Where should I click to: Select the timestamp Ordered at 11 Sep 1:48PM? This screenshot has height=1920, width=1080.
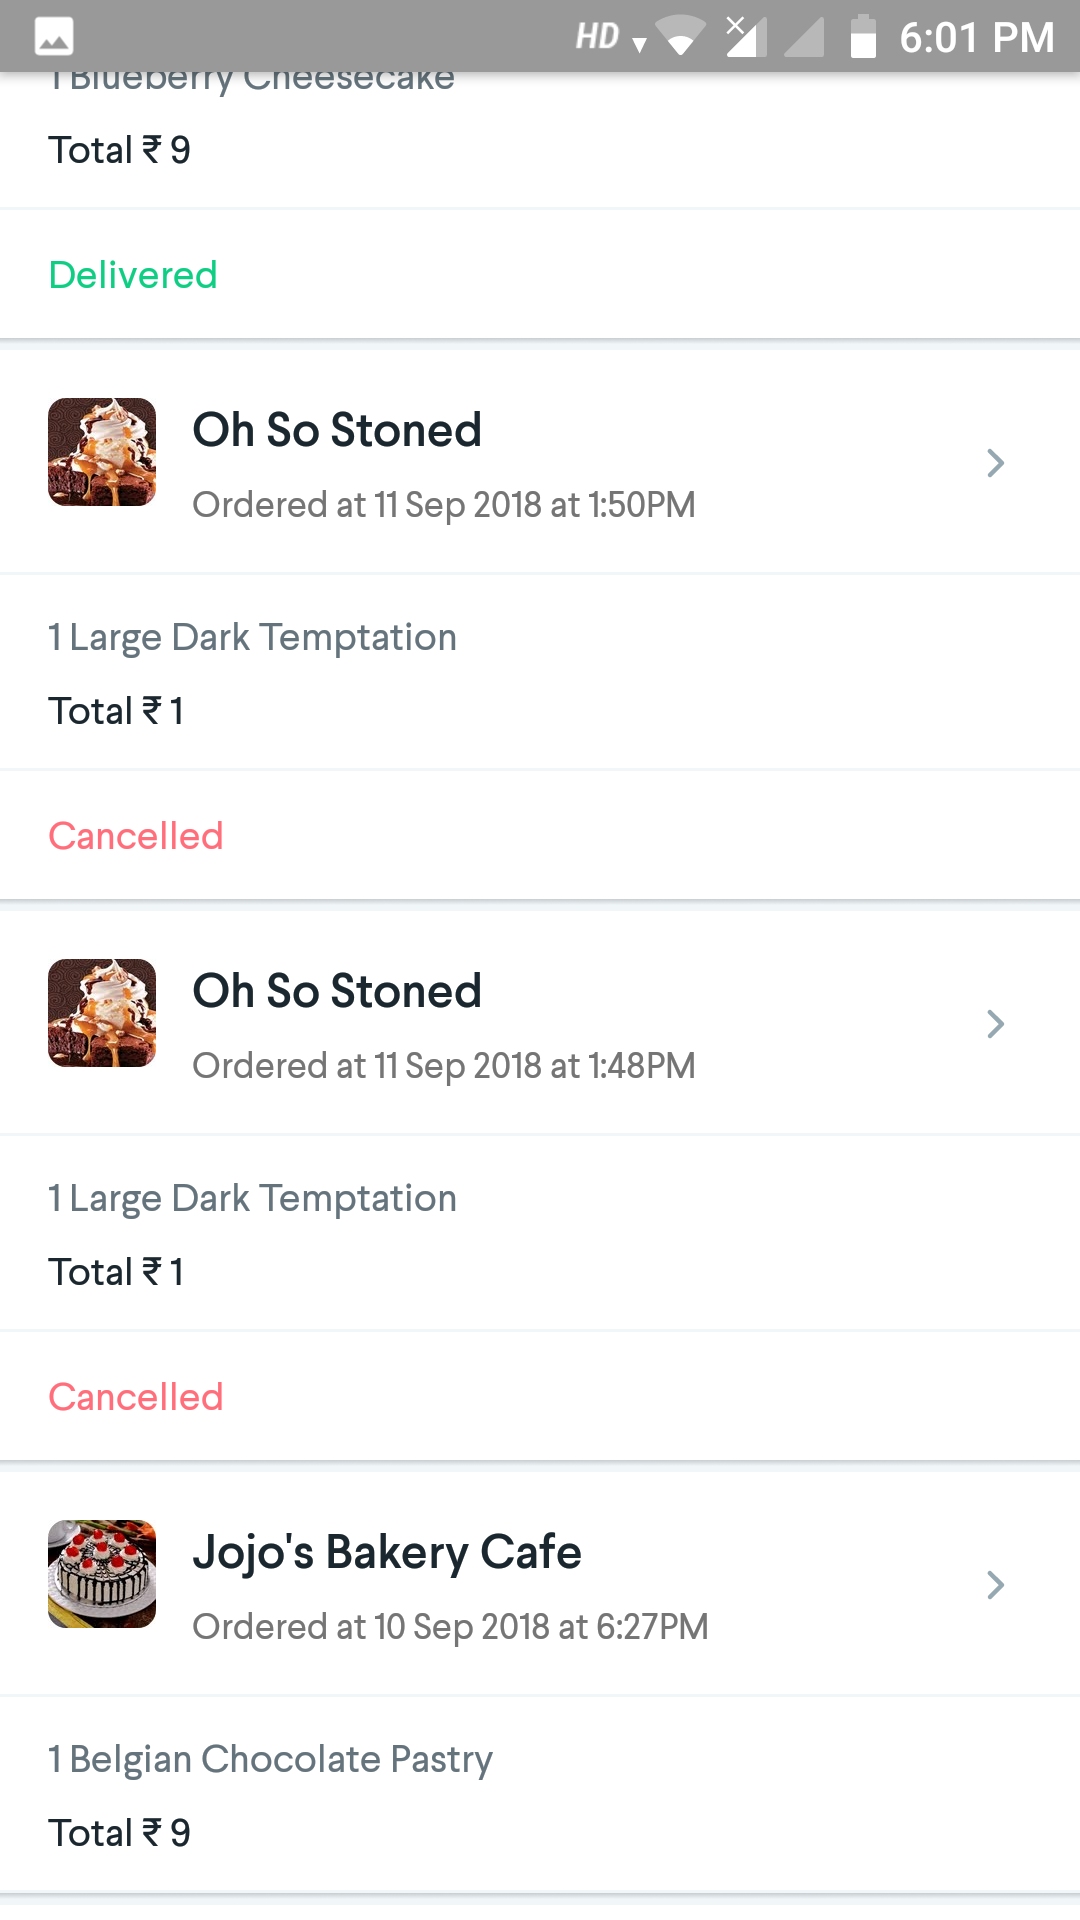(x=443, y=1066)
